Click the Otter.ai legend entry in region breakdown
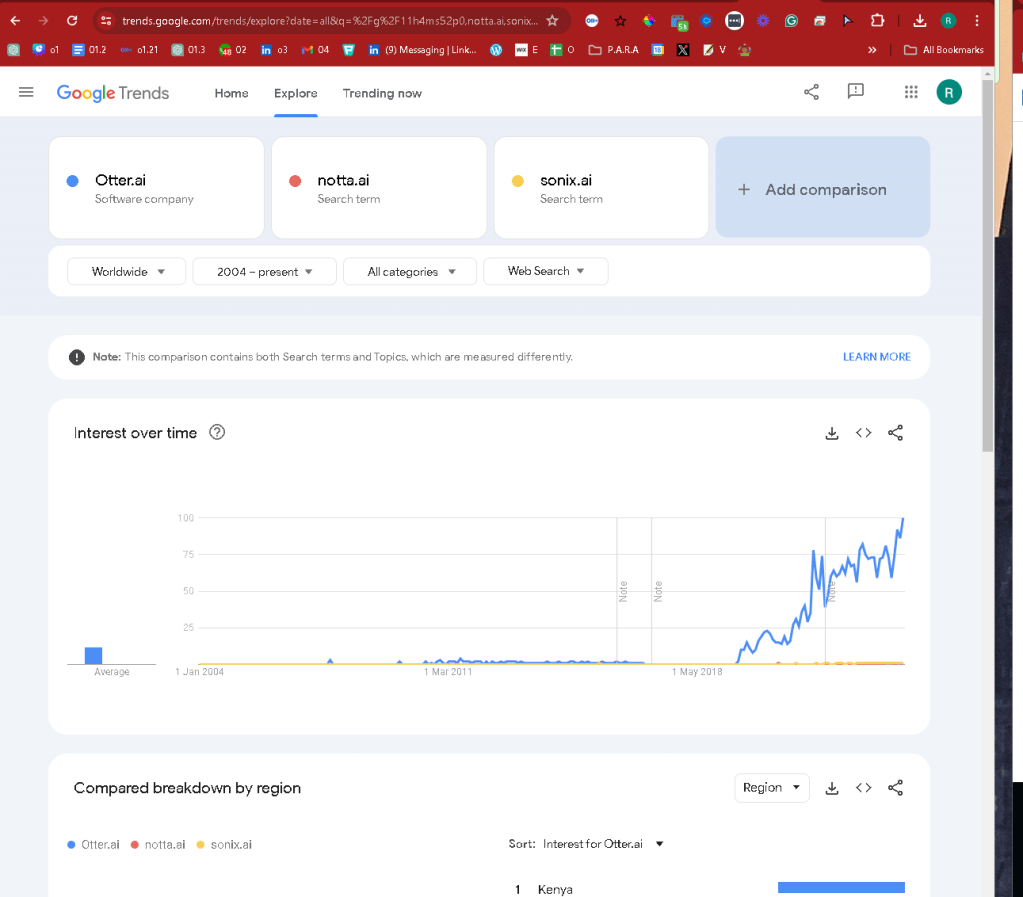Image resolution: width=1023 pixels, height=897 pixels. pos(93,845)
